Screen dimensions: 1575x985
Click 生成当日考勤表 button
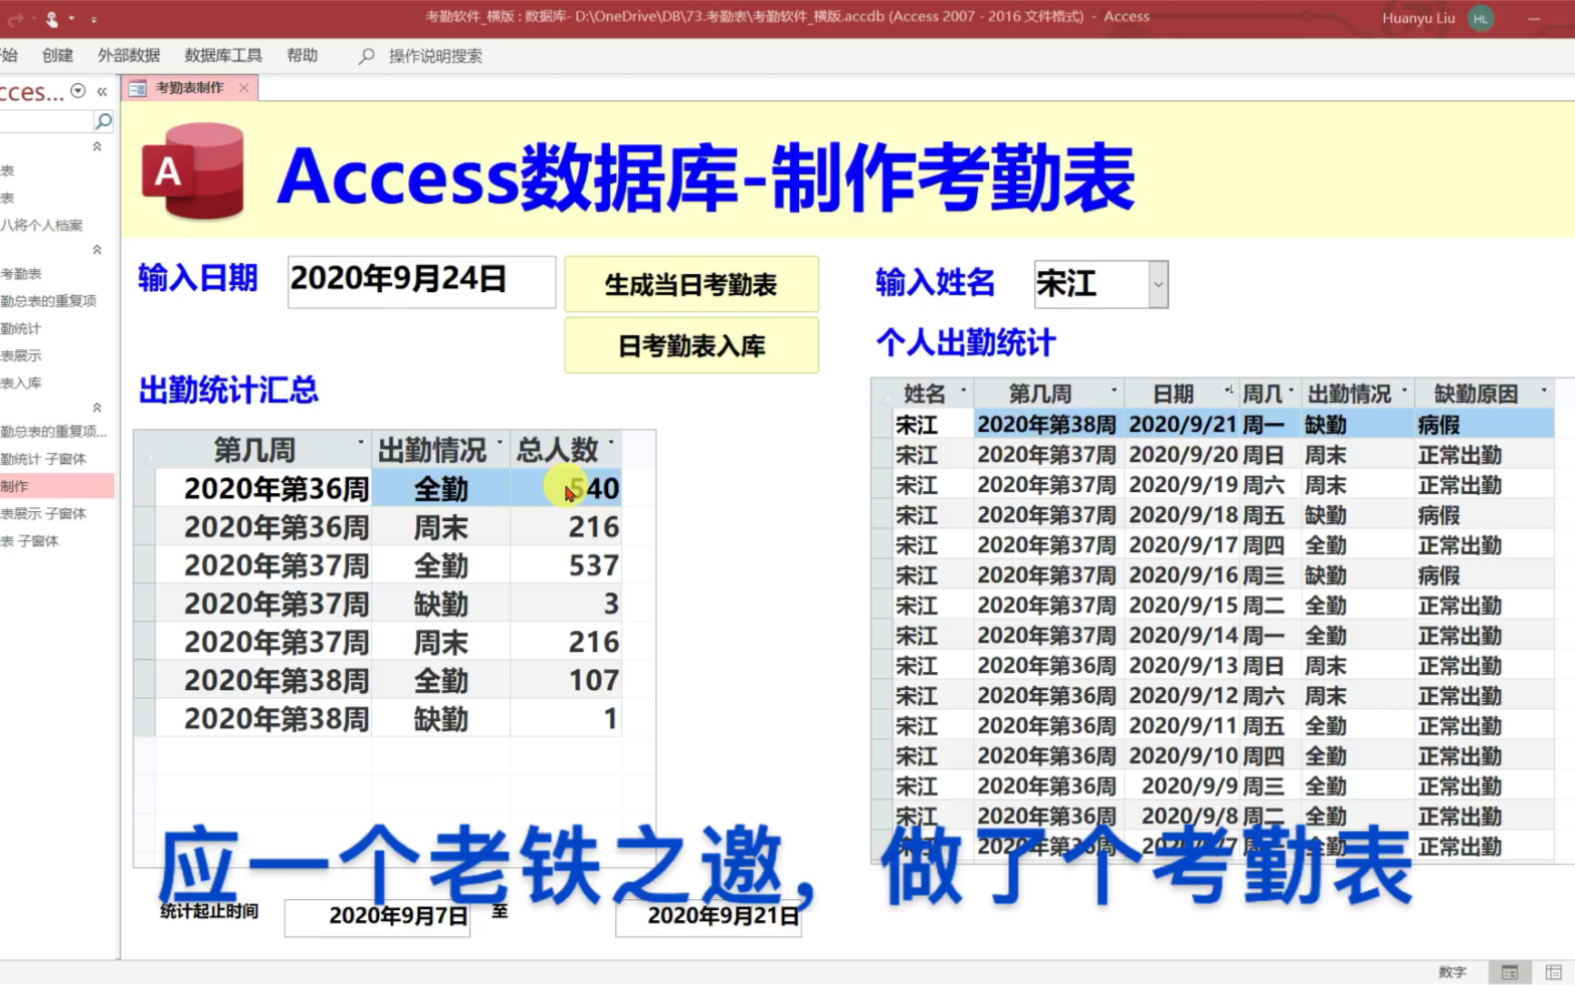tap(691, 285)
